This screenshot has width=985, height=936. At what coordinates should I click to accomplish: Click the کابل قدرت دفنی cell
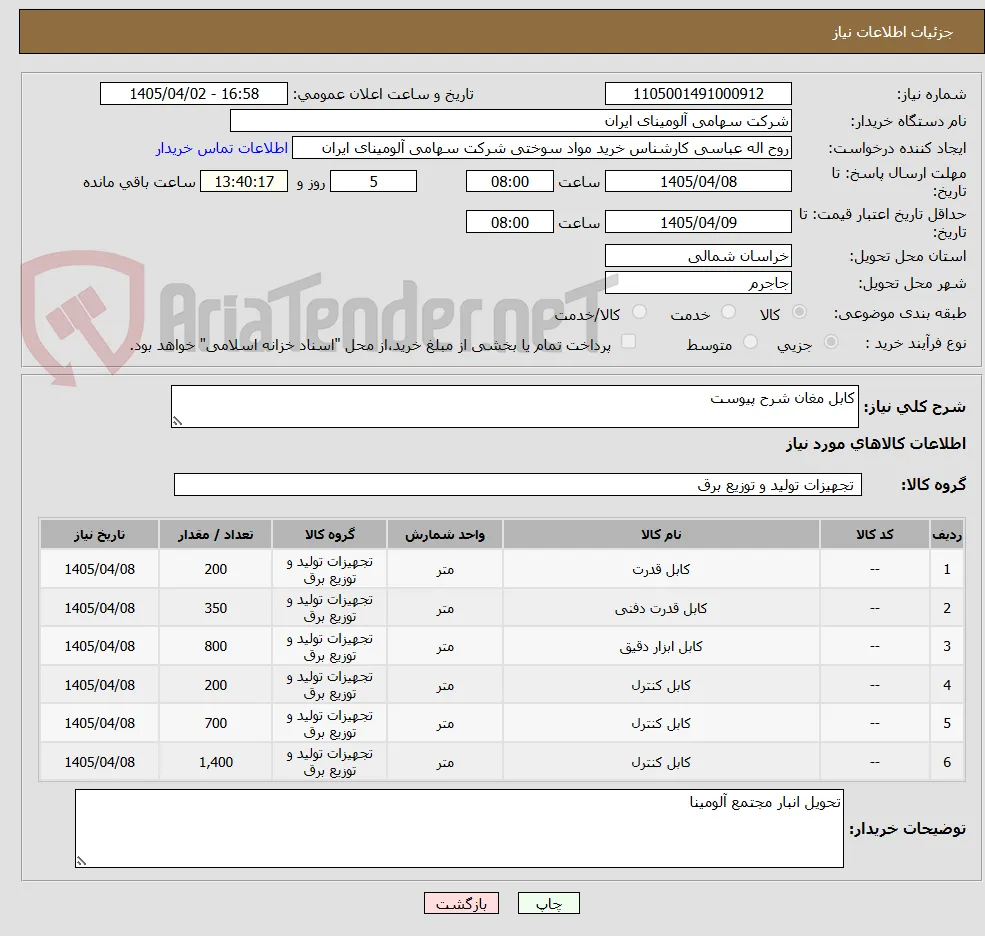(x=661, y=608)
